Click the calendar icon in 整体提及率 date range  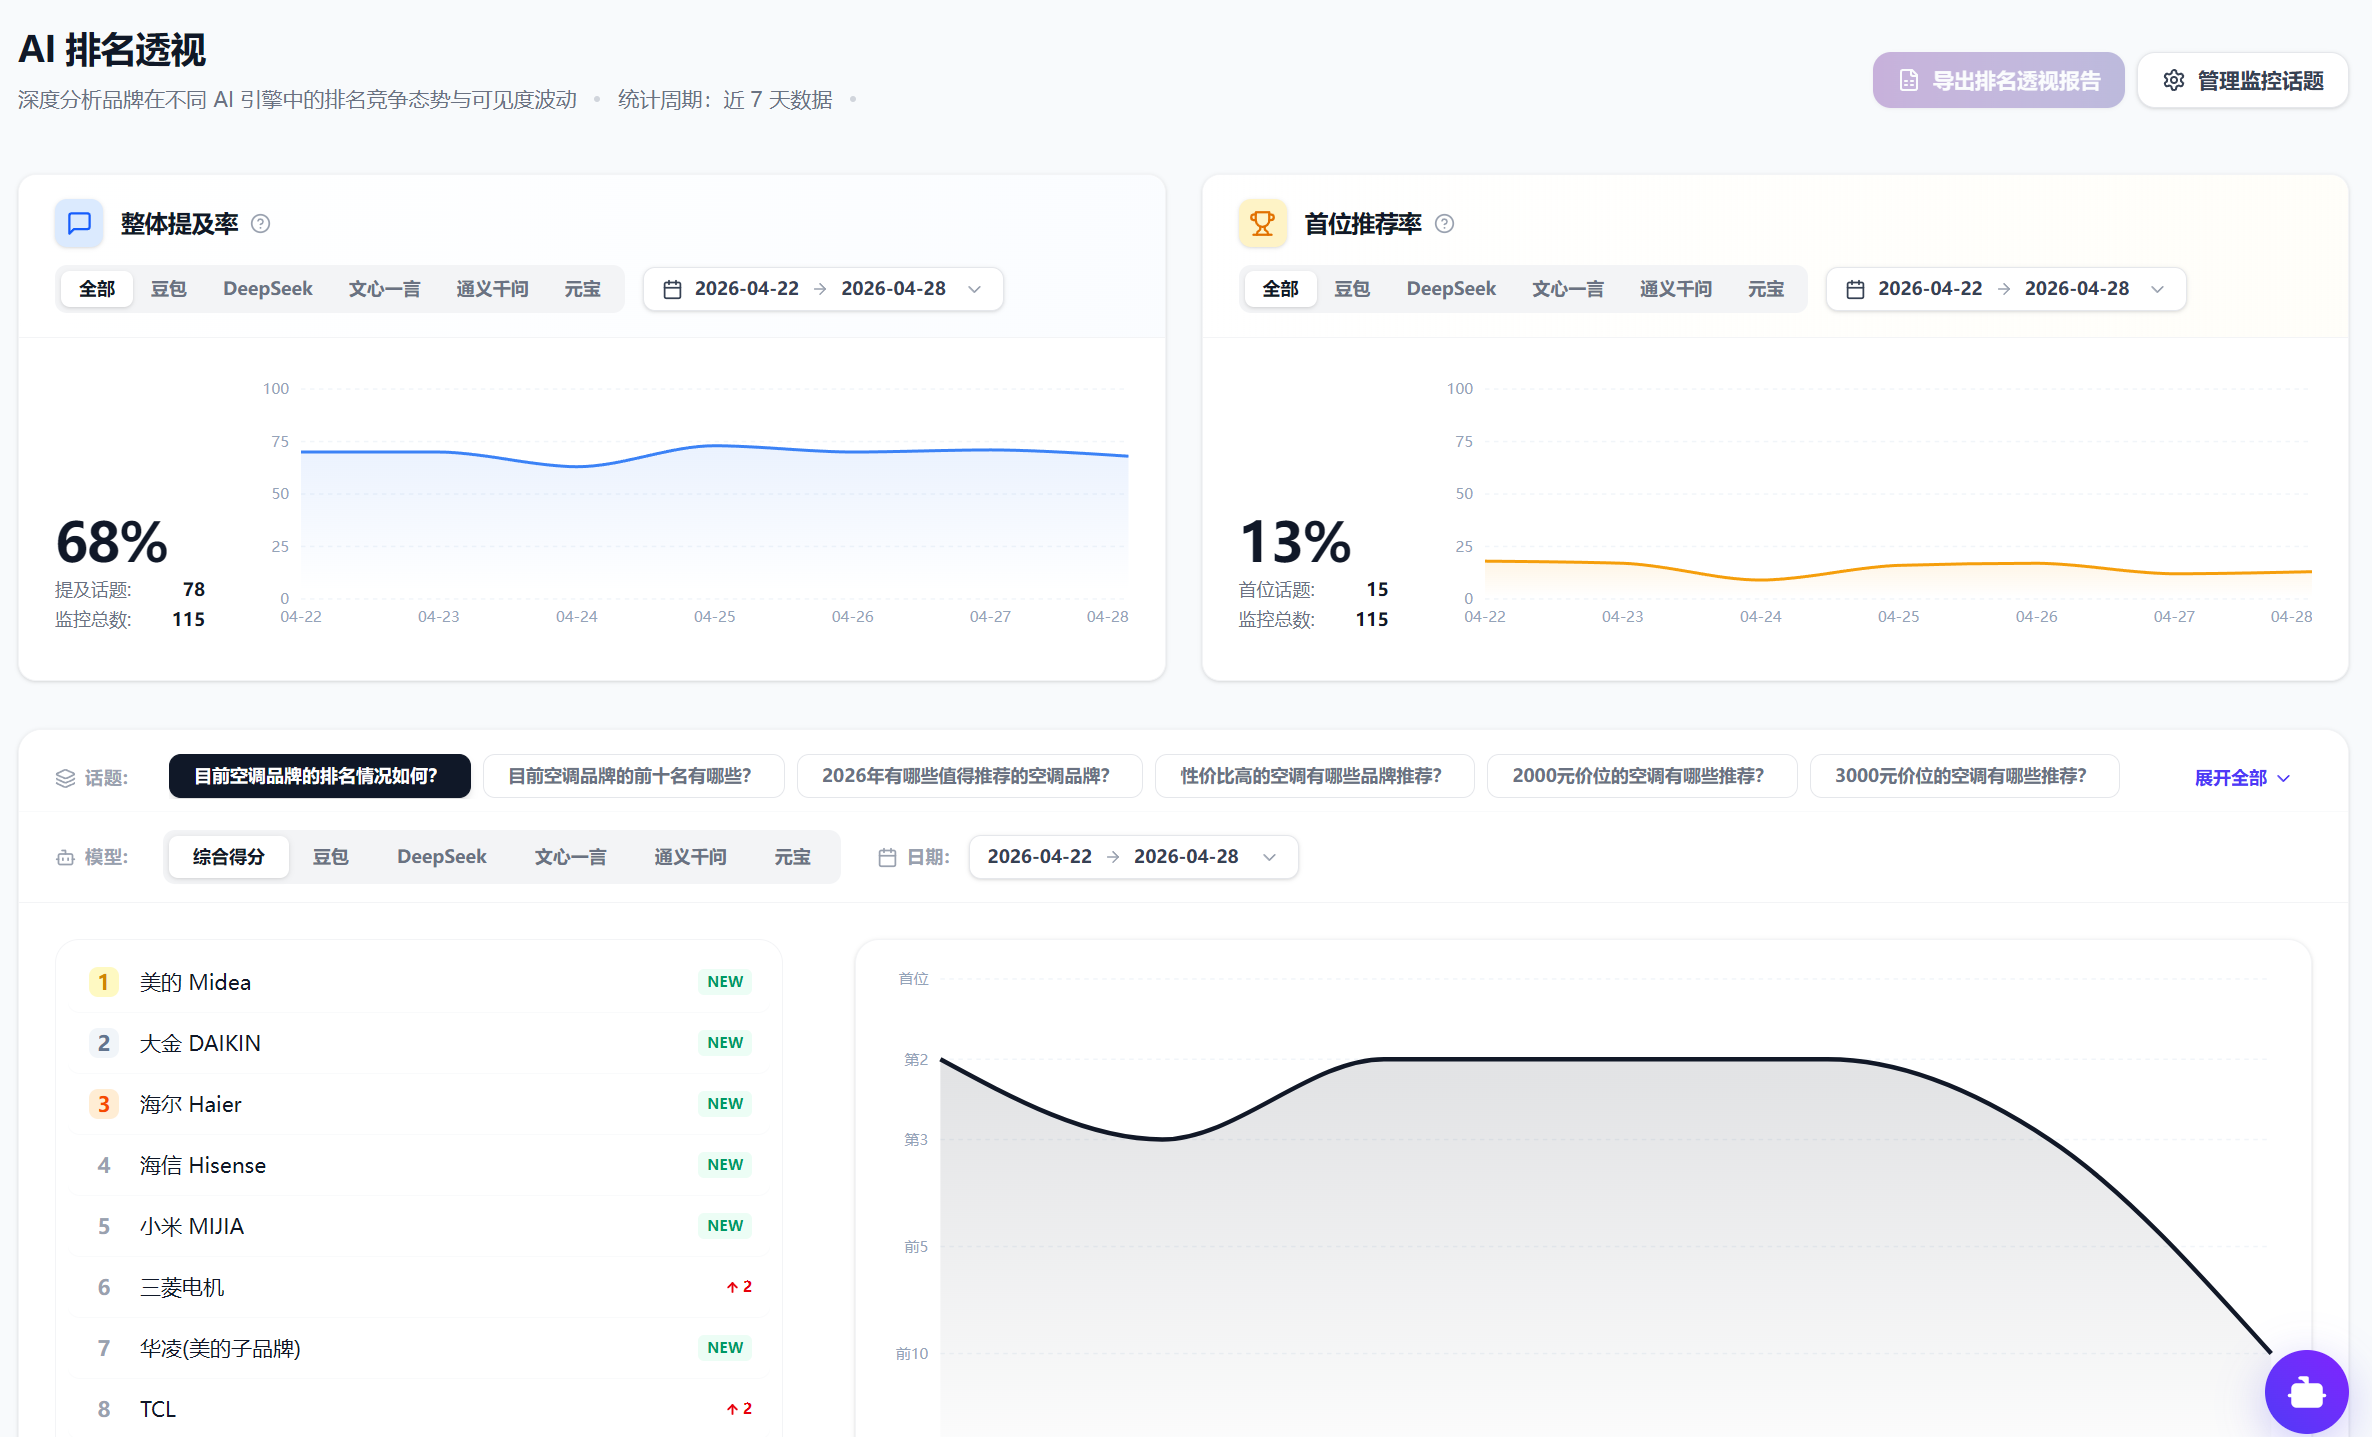672,289
